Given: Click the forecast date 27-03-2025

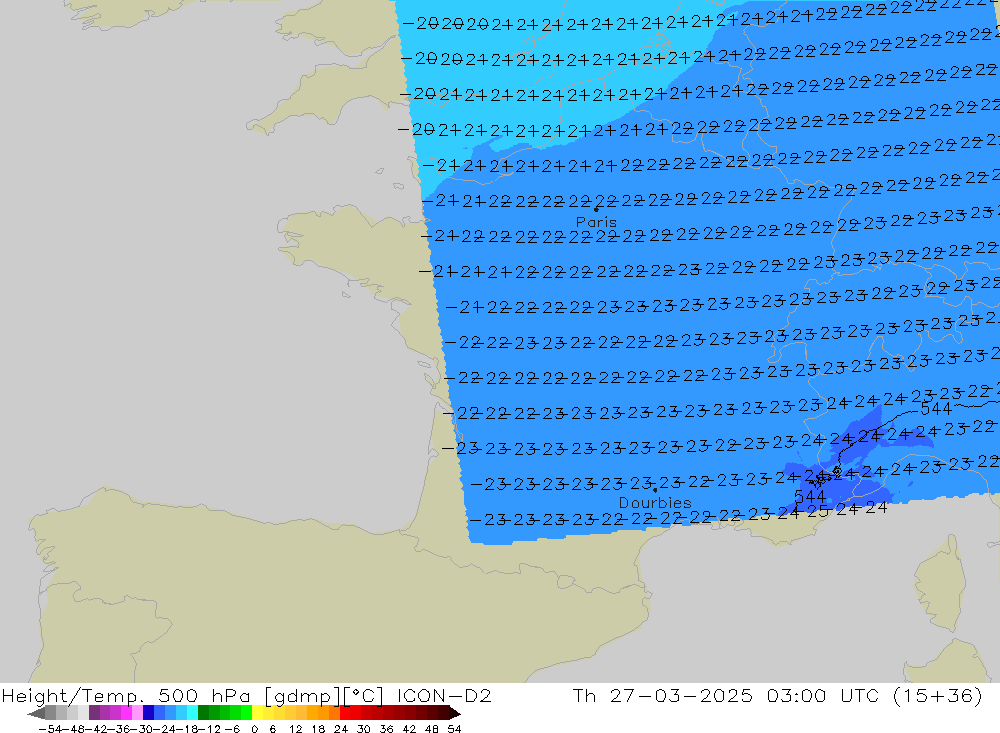Looking at the screenshot, I should [x=681, y=695].
